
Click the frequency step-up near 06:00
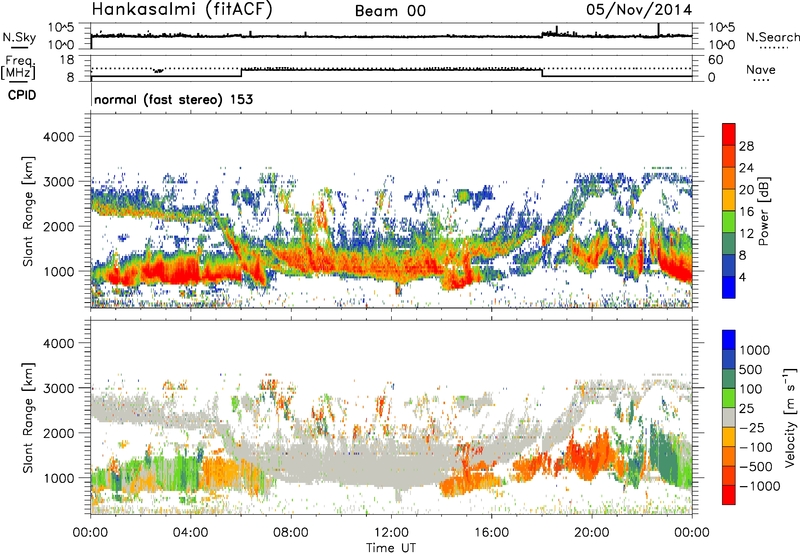click(x=241, y=72)
